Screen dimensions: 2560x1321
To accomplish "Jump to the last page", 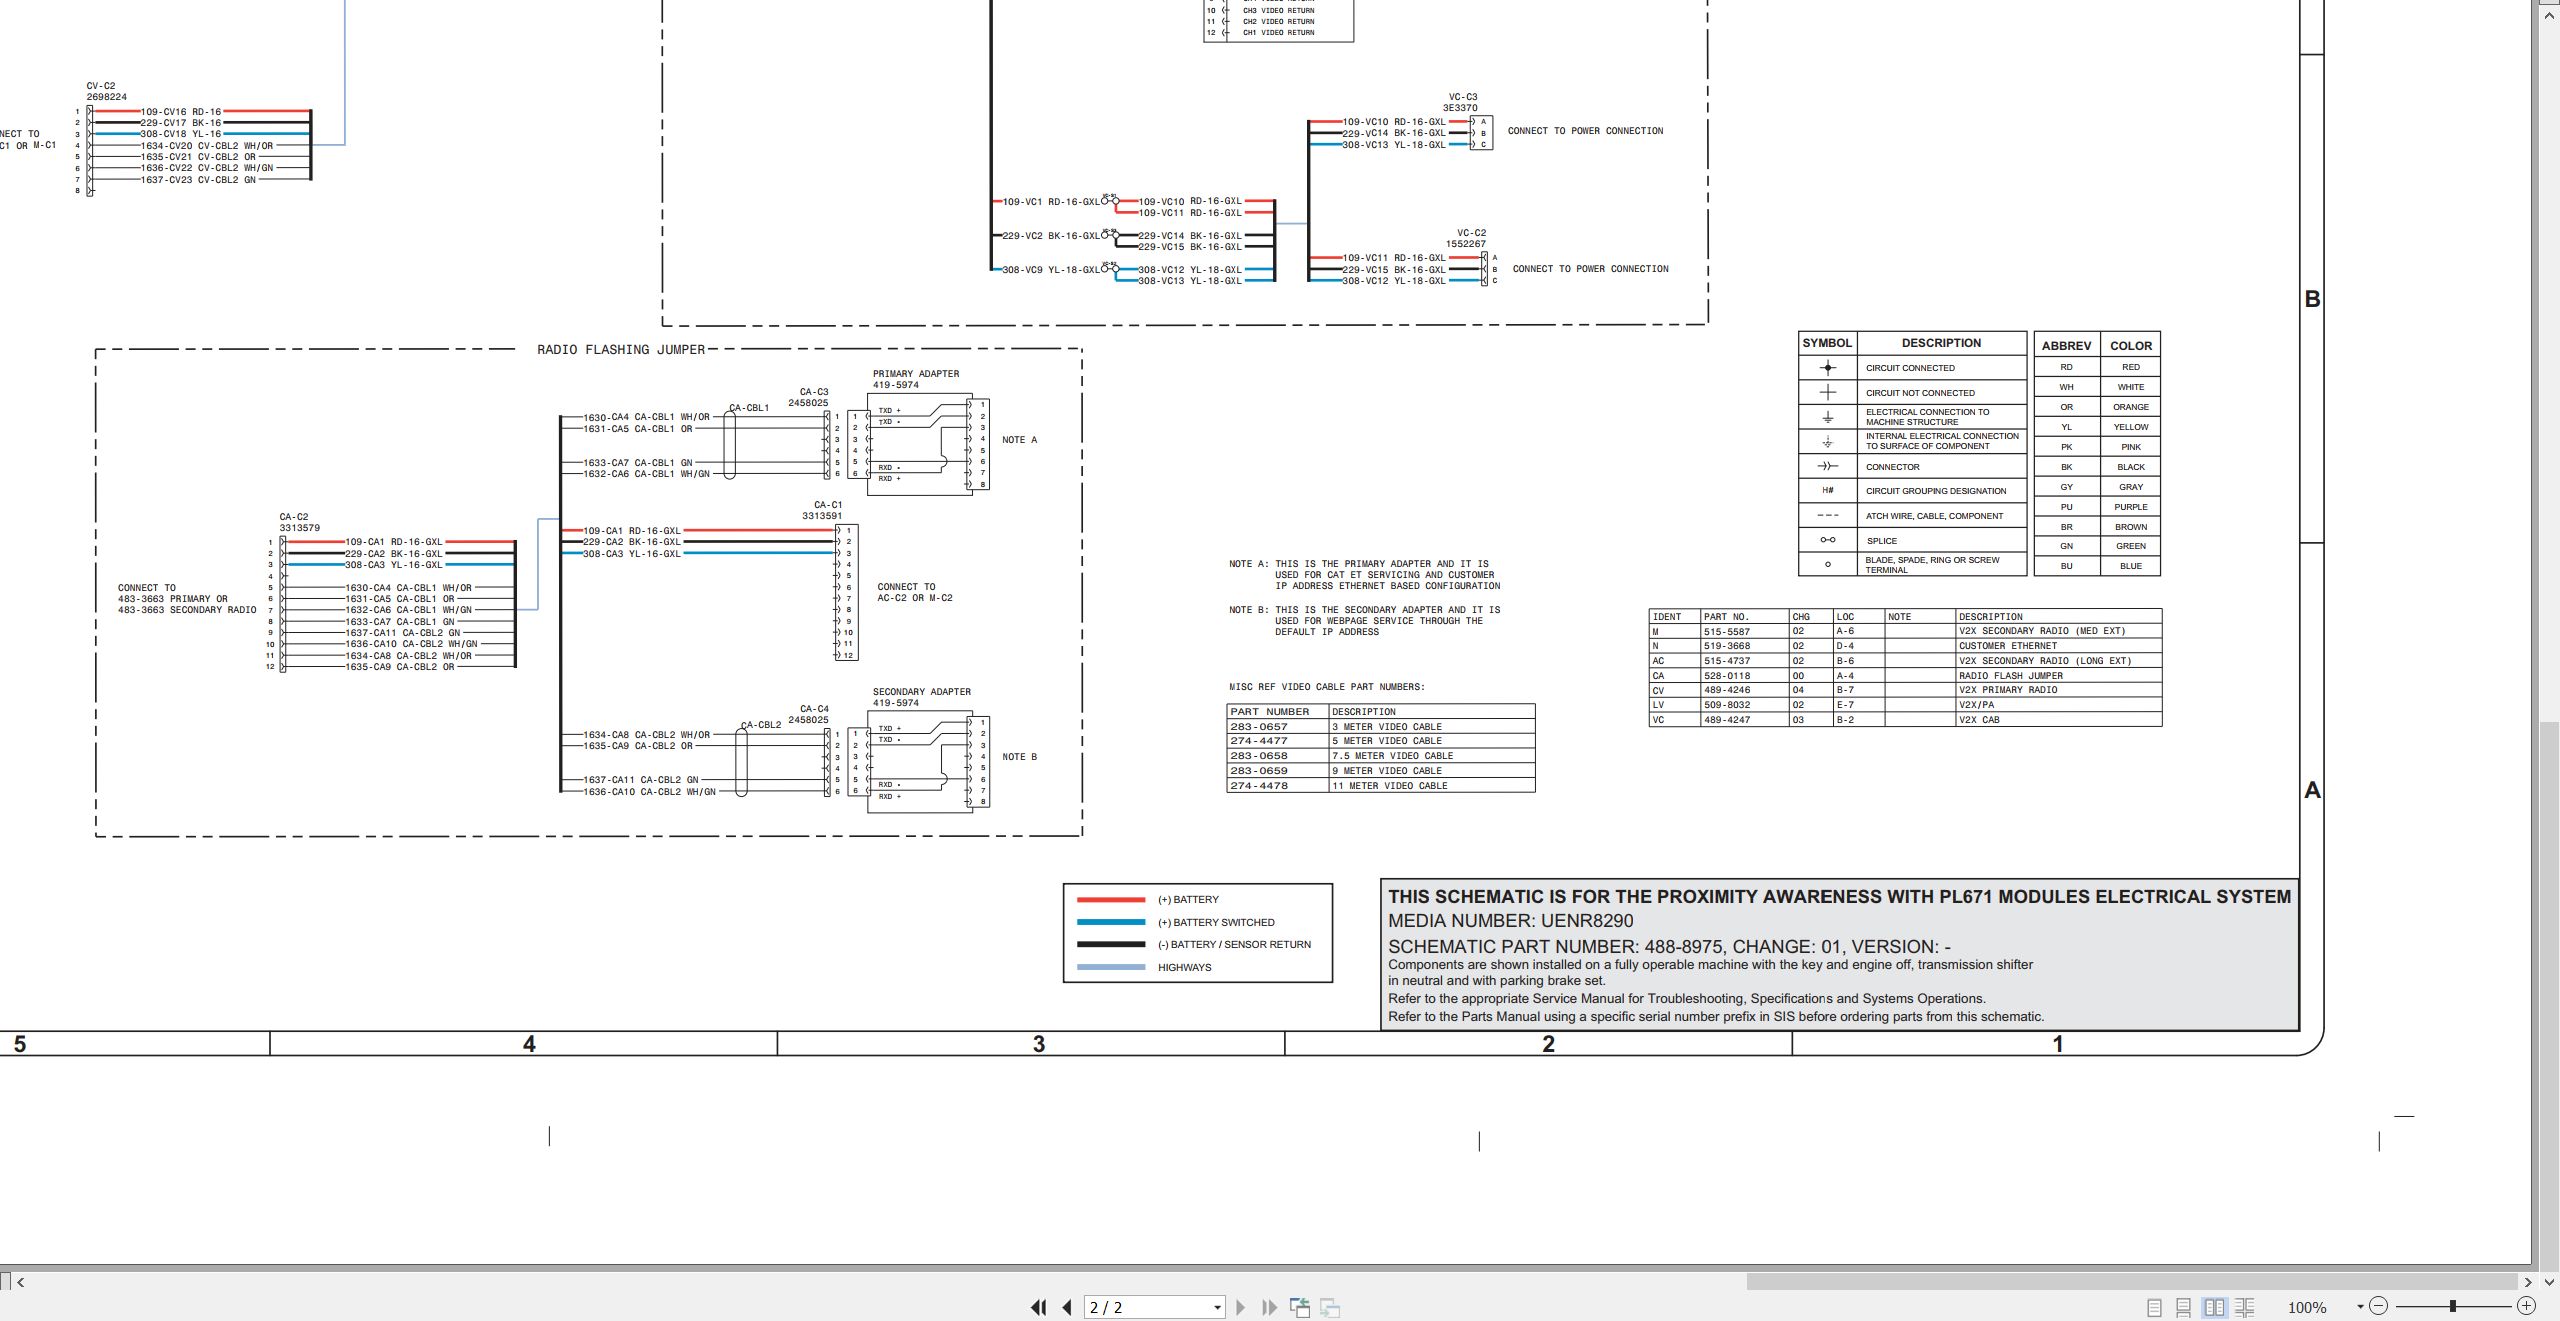I will (x=1269, y=1307).
